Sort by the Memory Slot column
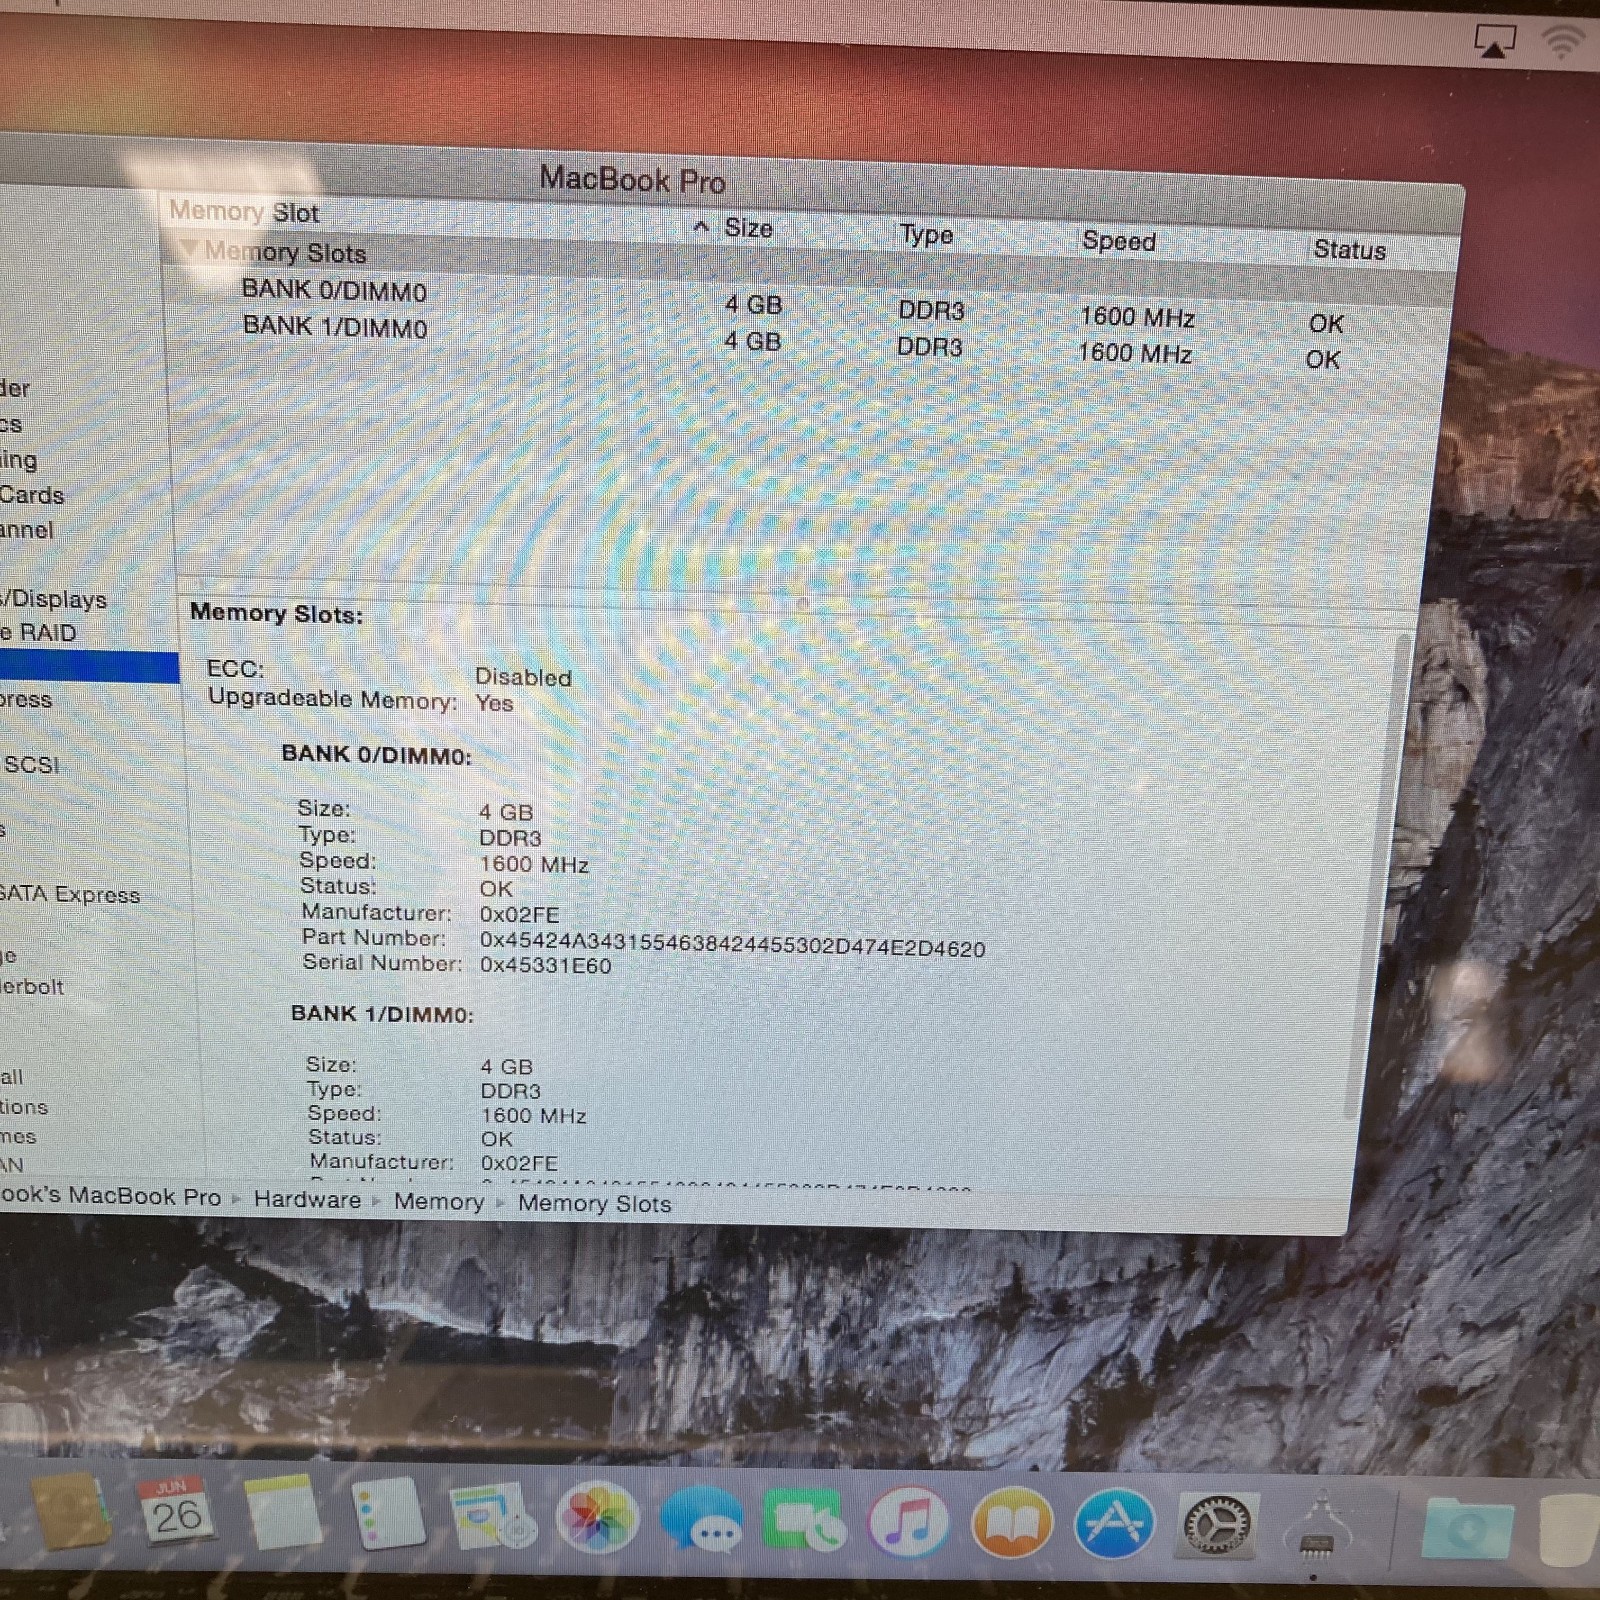This screenshot has height=1600, width=1600. pyautogui.click(x=244, y=212)
